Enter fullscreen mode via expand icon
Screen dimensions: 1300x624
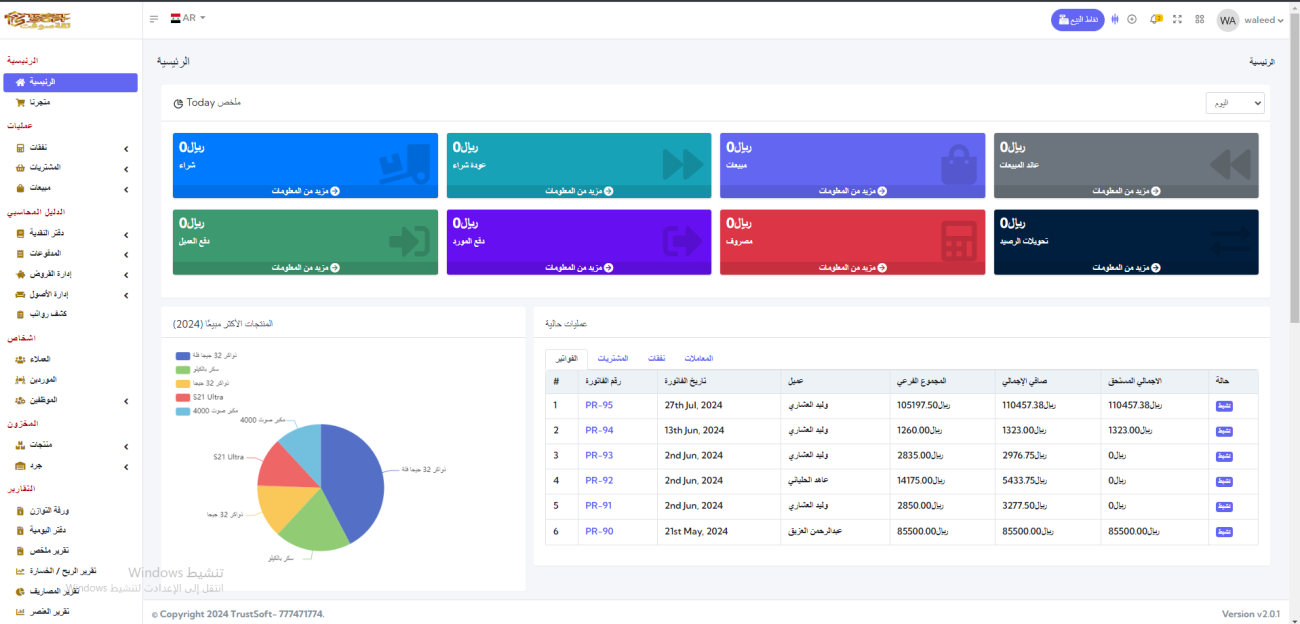pyautogui.click(x=1177, y=19)
